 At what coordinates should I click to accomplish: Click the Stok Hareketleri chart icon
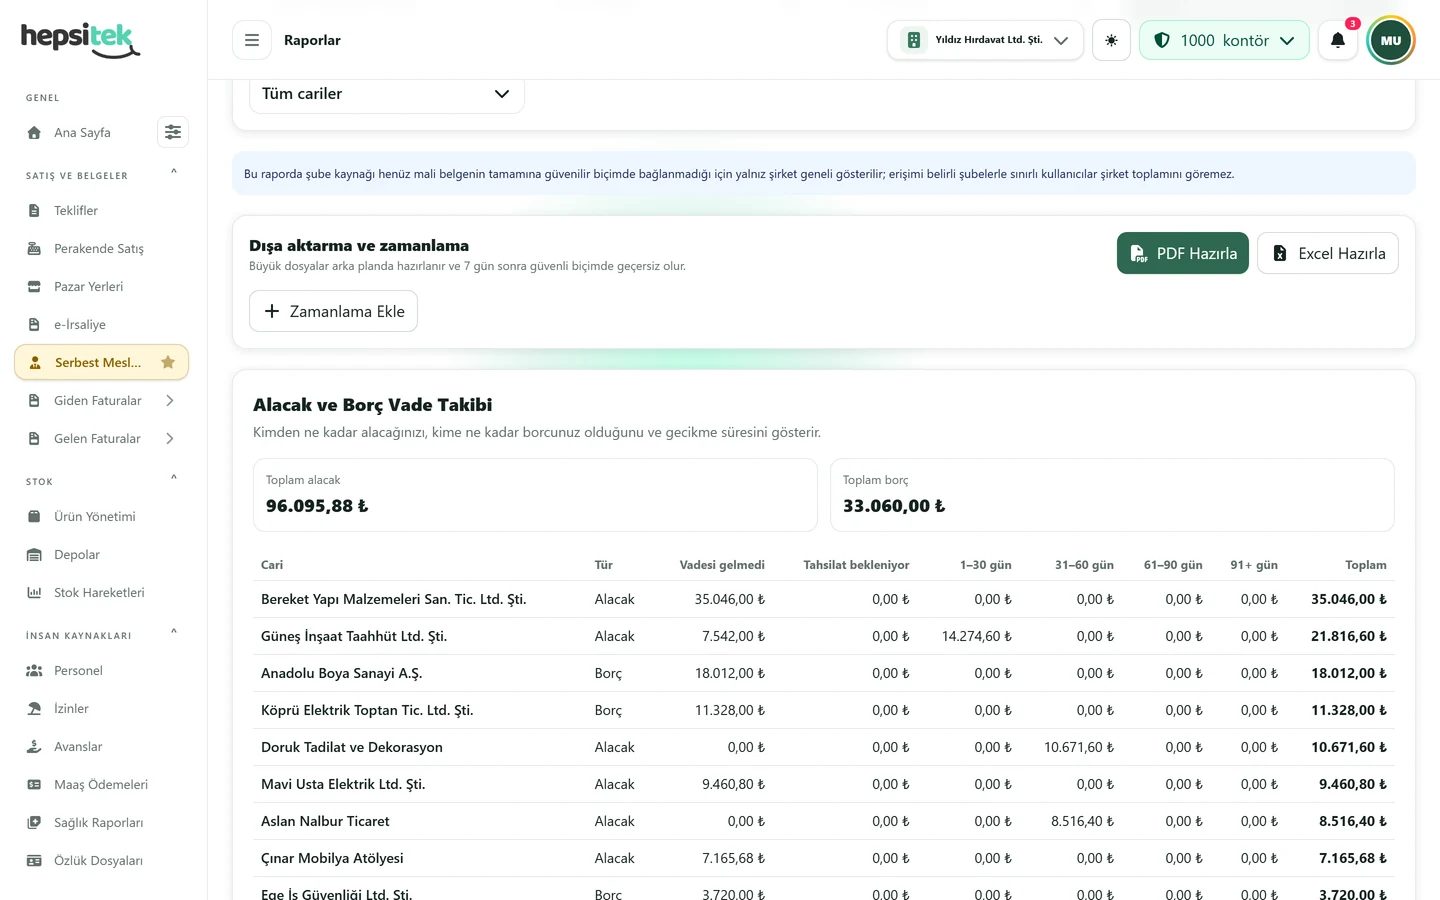pyautogui.click(x=34, y=592)
